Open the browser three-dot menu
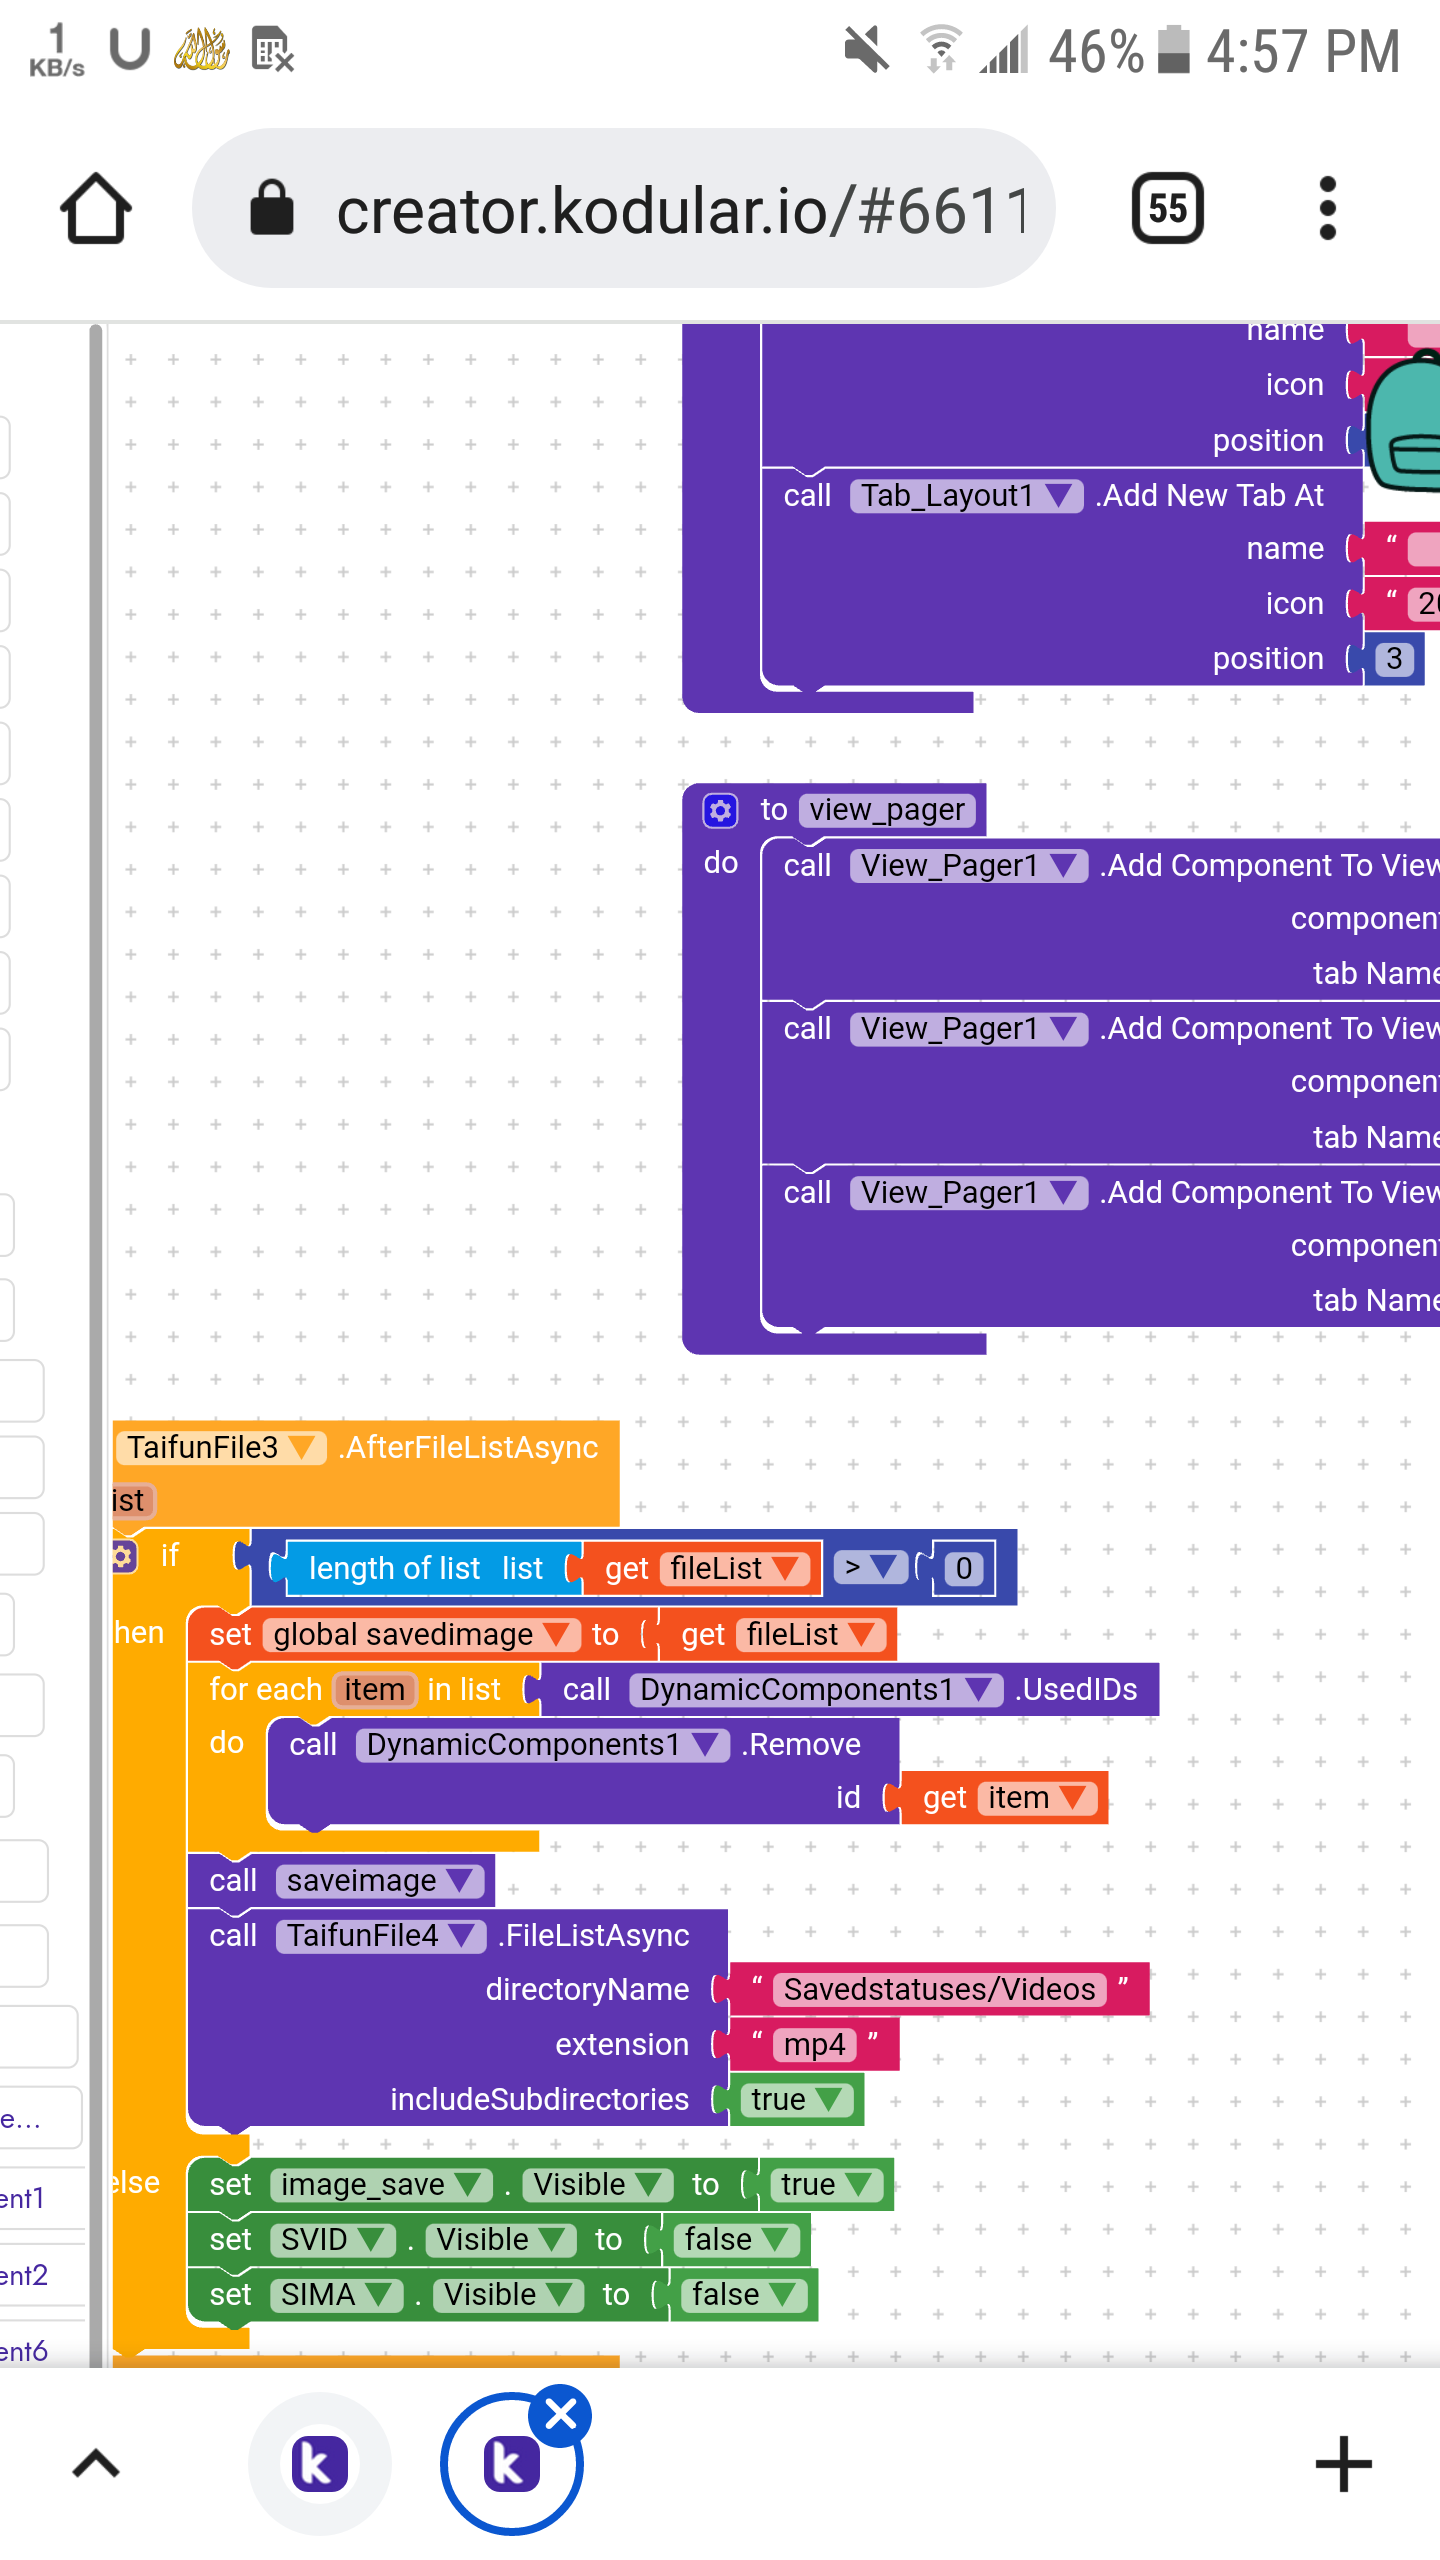This screenshot has height=2560, width=1440. pyautogui.click(x=1327, y=209)
